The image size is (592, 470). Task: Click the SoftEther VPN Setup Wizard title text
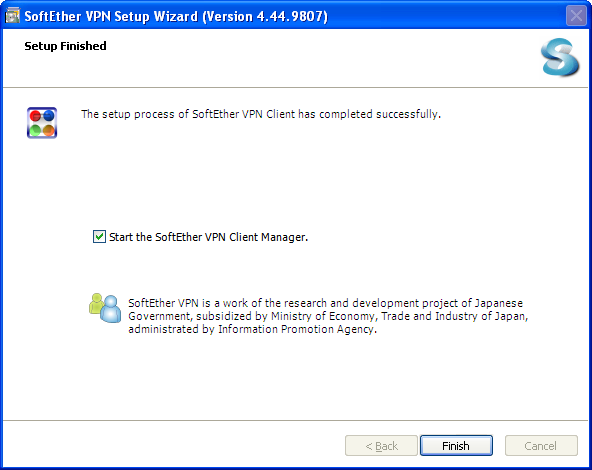[x=111, y=16]
